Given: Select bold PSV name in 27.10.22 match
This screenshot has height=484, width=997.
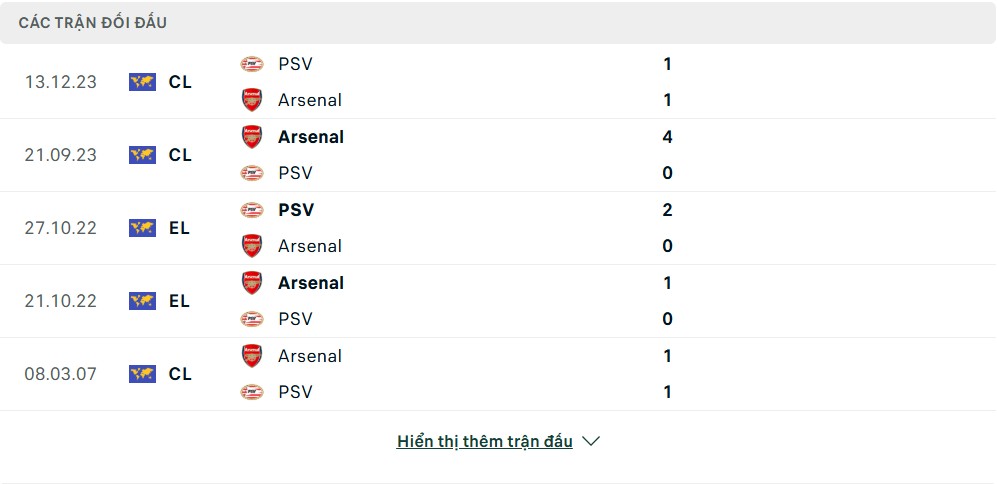Looking at the screenshot, I should pos(296,210).
